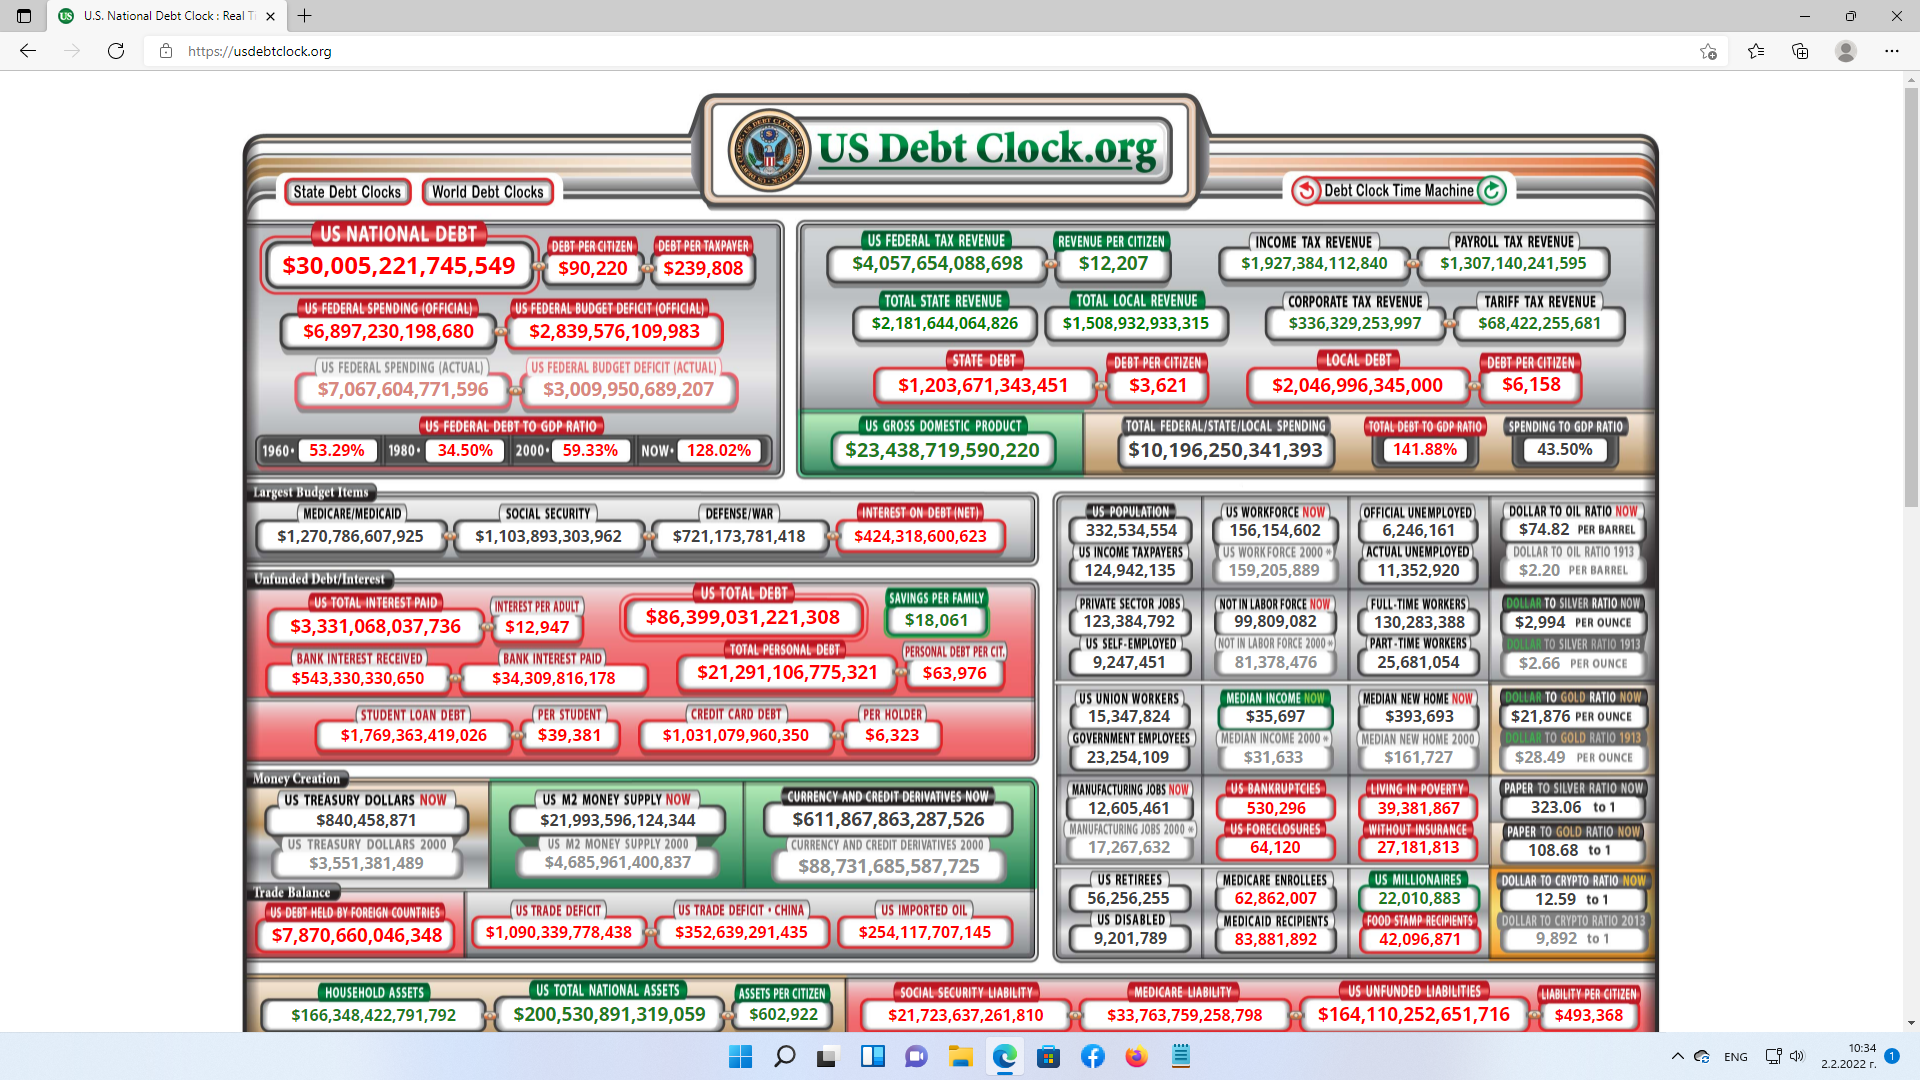Add this page to favorites star icon

(1708, 51)
